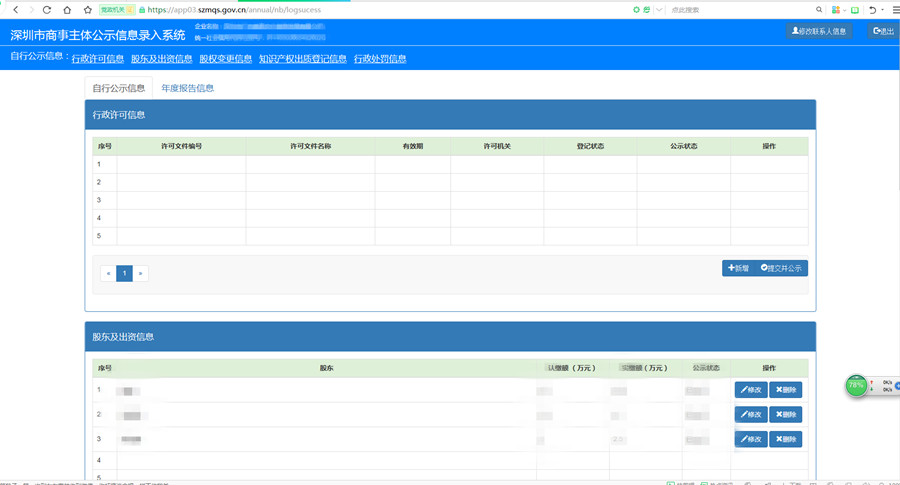
Task: Click the 退出 logout button
Action: tap(883, 31)
